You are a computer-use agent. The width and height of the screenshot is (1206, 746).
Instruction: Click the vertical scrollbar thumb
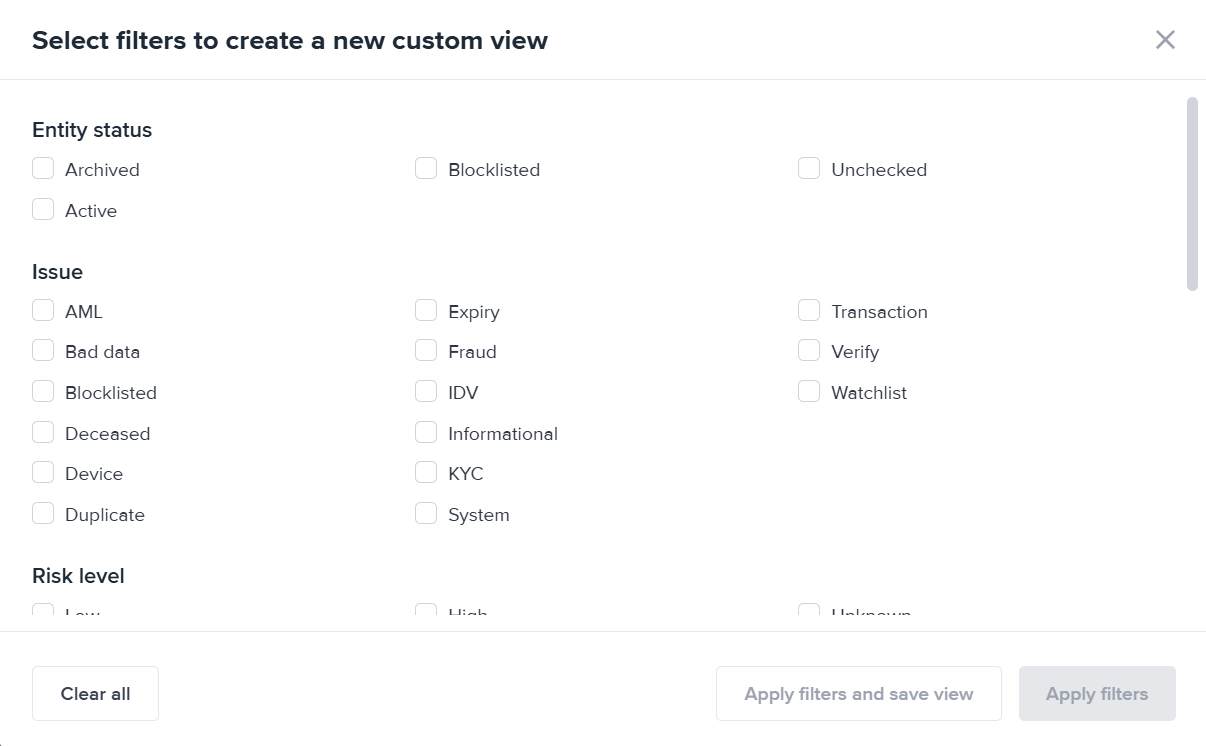pyautogui.click(x=1191, y=194)
